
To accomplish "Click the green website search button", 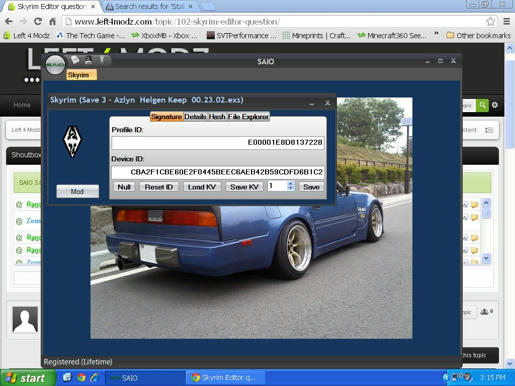I will pyautogui.click(x=482, y=105).
